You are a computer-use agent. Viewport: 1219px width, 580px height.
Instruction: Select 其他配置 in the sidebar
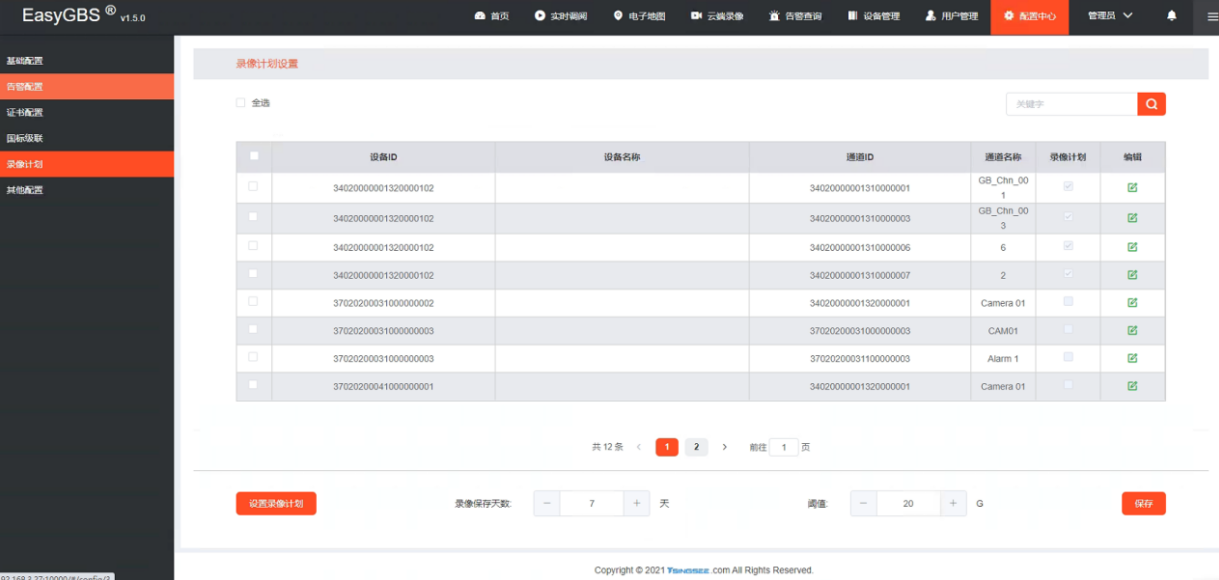(x=87, y=190)
